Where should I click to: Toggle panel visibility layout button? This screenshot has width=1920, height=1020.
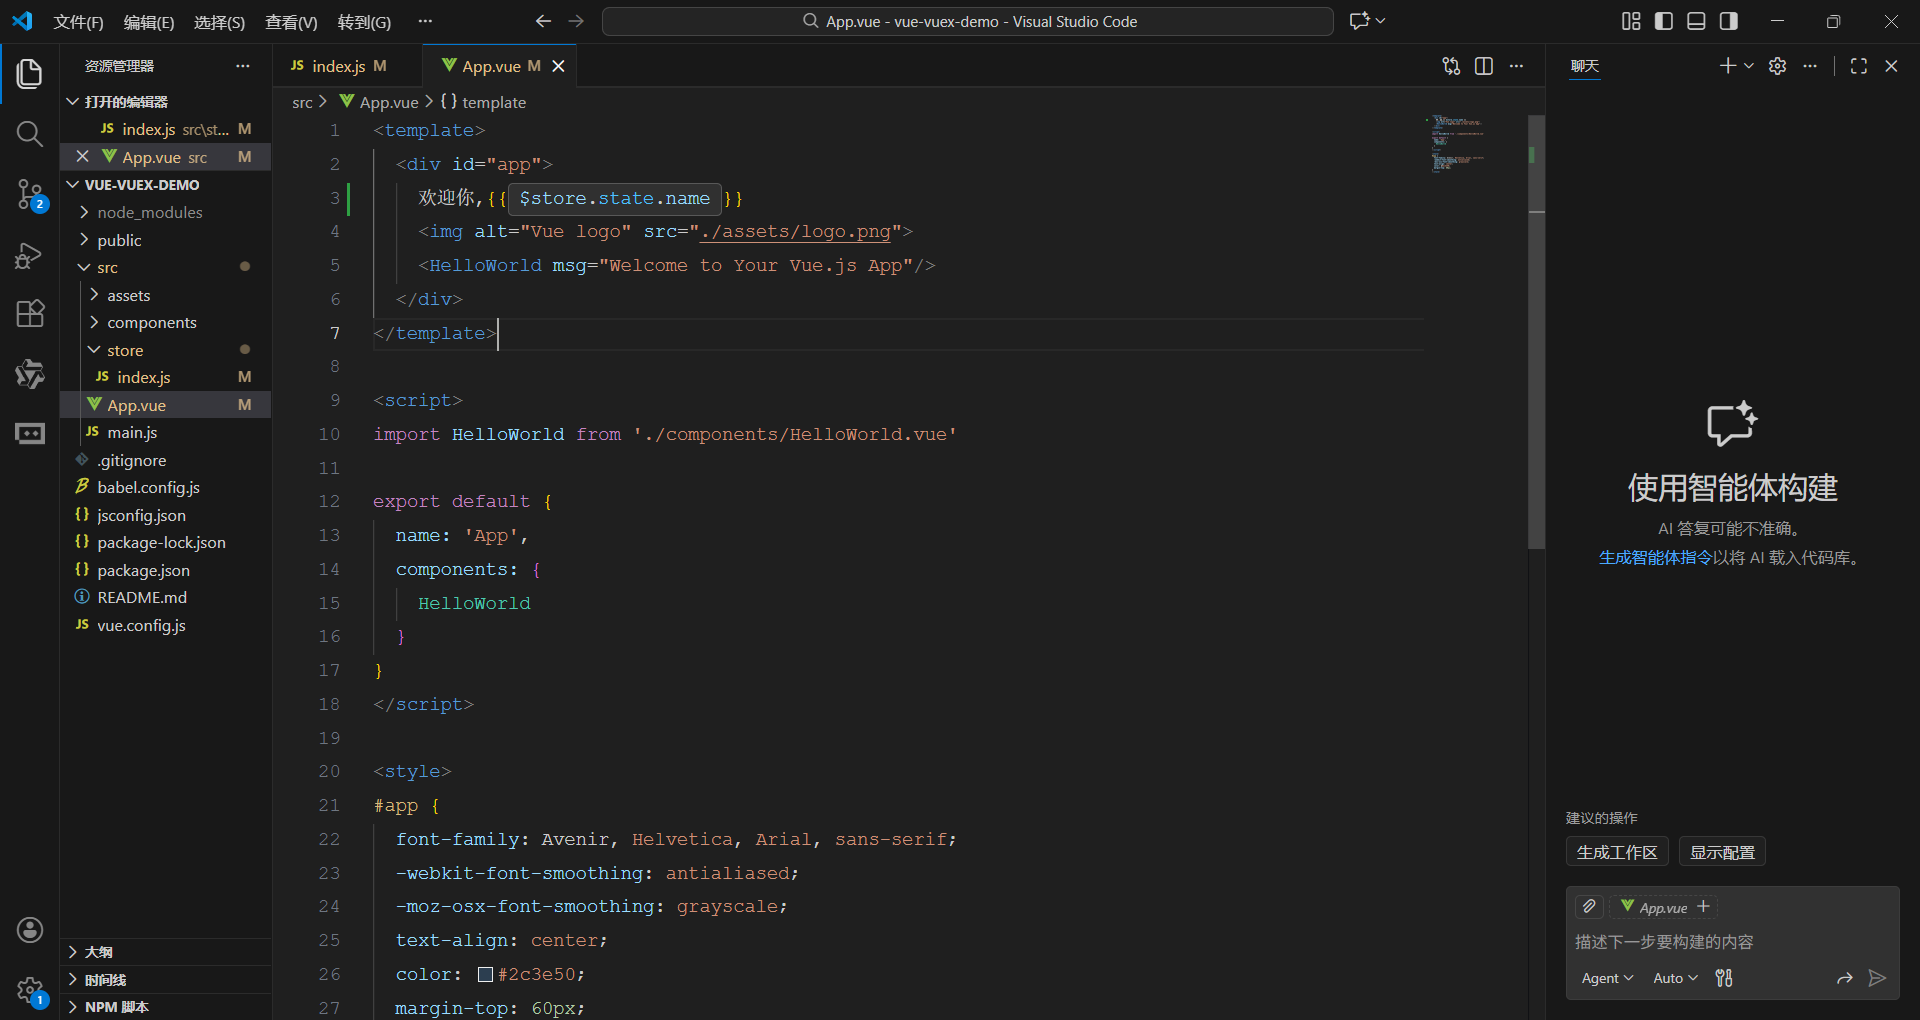coord(1696,21)
